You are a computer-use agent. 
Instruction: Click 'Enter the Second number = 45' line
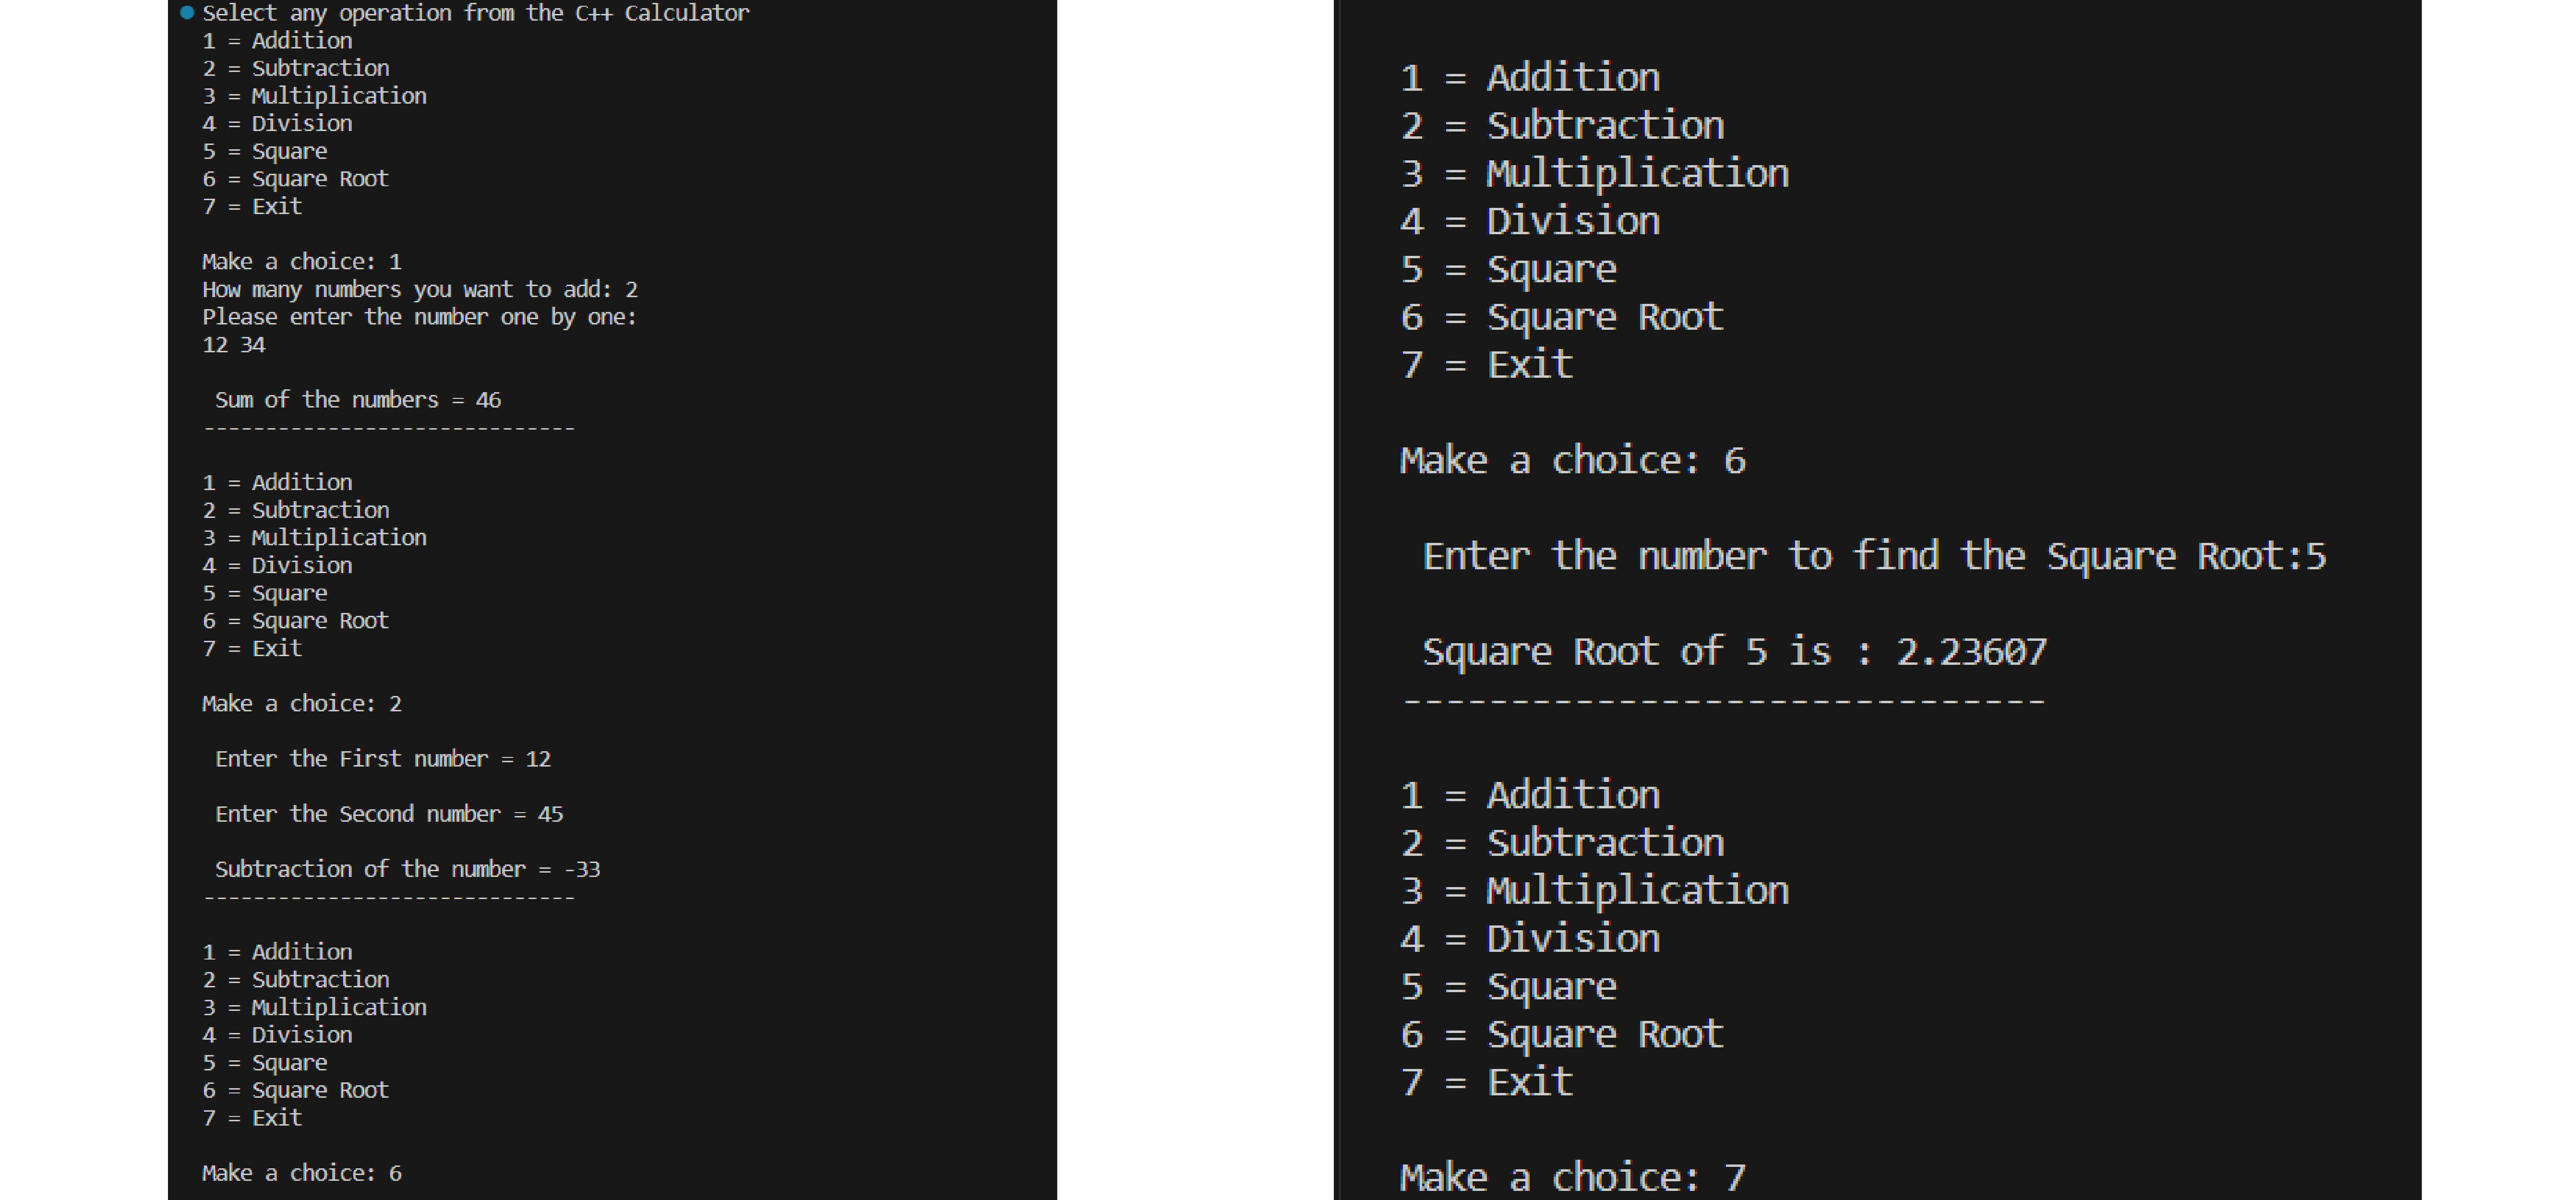388,814
